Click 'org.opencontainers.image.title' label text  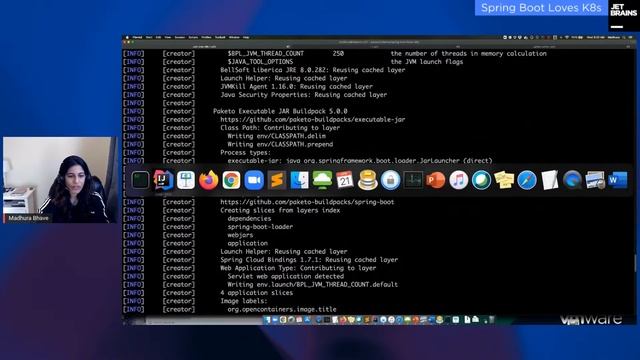point(282,309)
